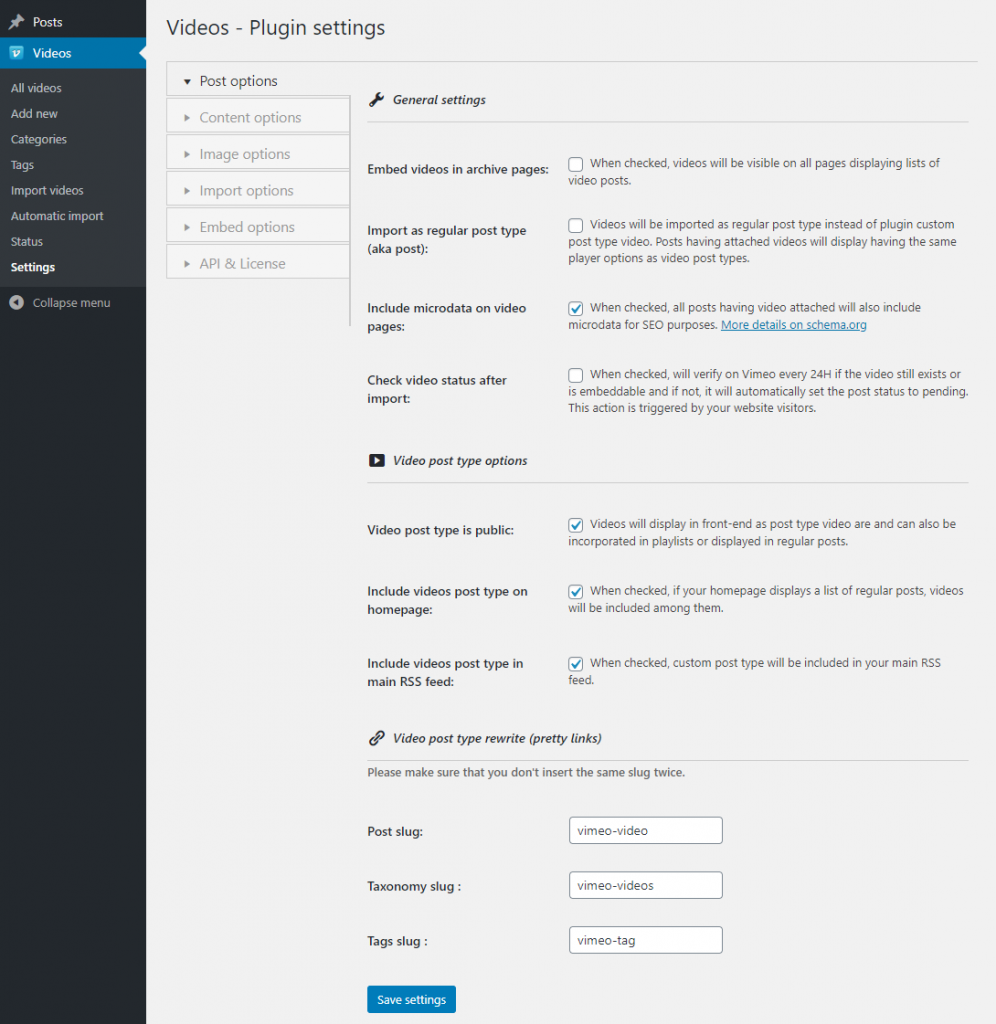Uncheck Include microdata on video pages
This screenshot has height=1024, width=996.
click(x=575, y=308)
